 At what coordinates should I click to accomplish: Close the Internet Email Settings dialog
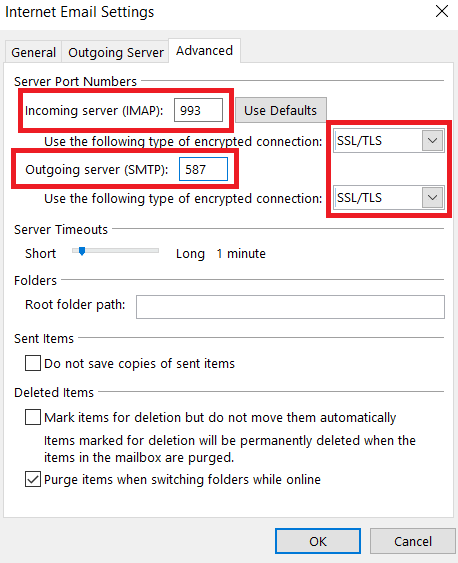pyautogui.click(x=442, y=11)
